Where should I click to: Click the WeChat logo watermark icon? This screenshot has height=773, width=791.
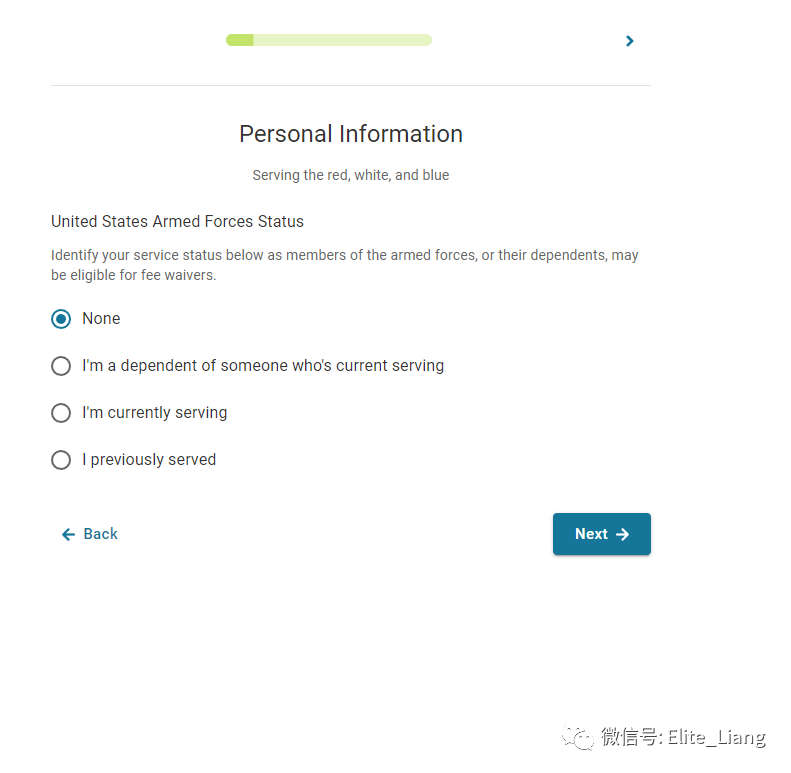pos(578,738)
